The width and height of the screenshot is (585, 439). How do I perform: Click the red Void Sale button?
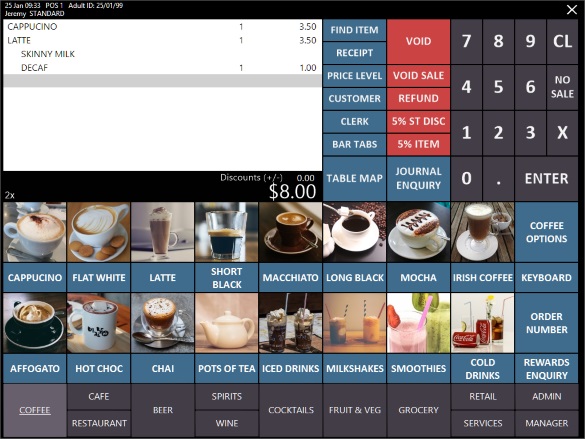click(x=418, y=76)
